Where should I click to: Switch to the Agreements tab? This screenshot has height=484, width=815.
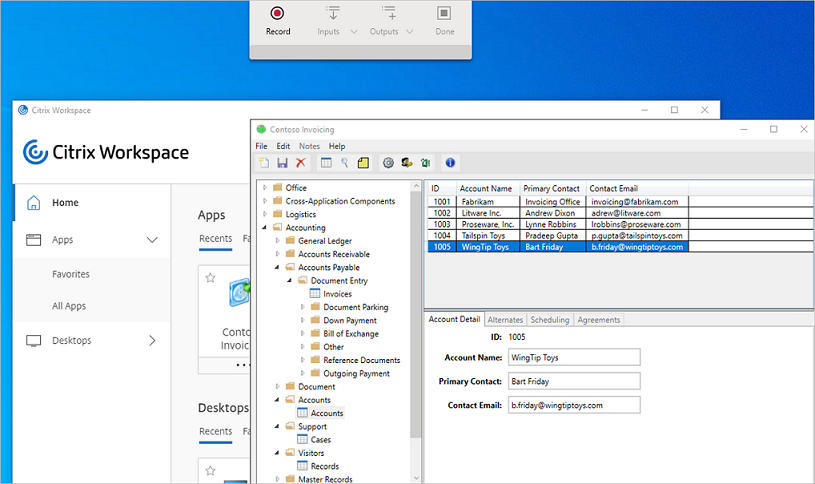click(599, 320)
